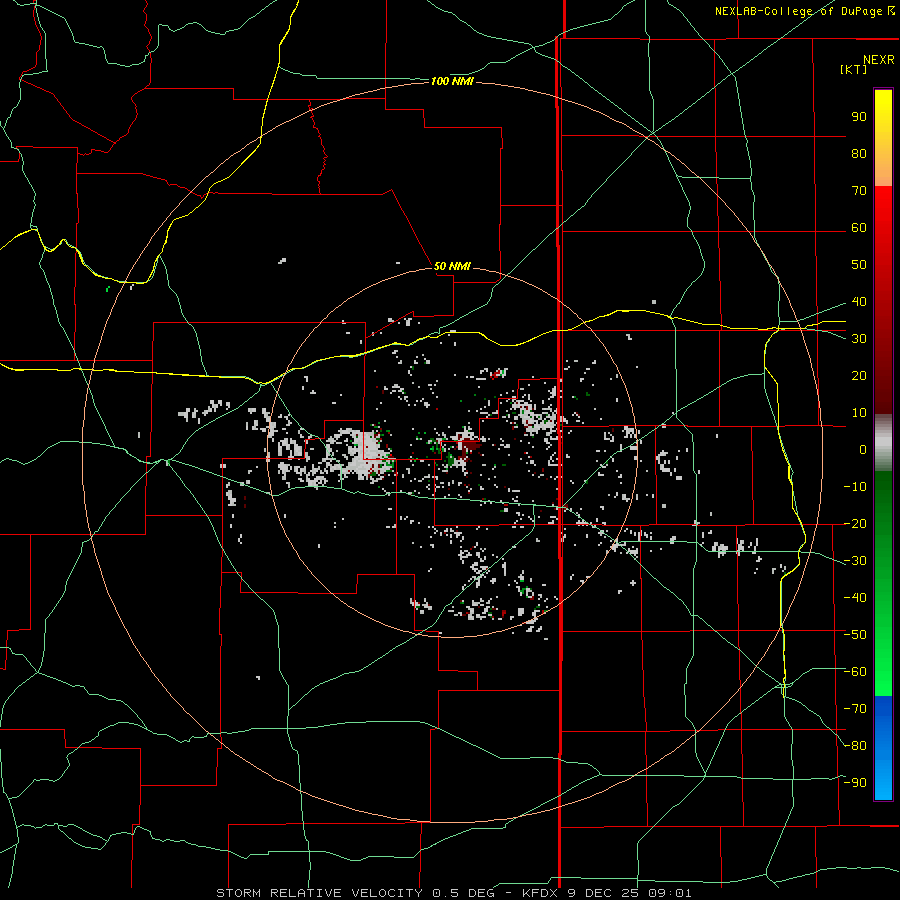This screenshot has height=900, width=900.
Task: Click the 9 DEC 25 date text
Action: (x=603, y=893)
